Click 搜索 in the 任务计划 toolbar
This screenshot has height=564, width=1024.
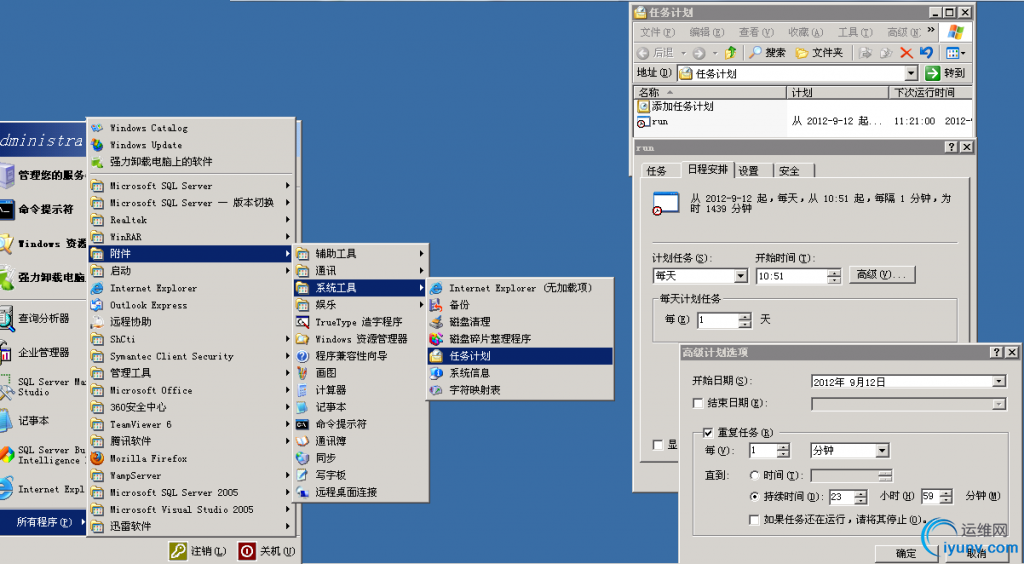767,53
